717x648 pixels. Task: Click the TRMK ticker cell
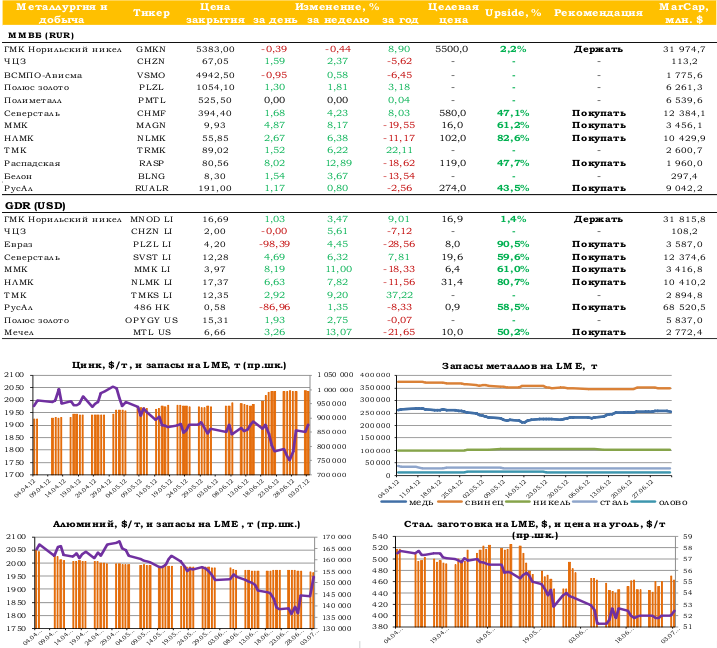tap(151, 150)
